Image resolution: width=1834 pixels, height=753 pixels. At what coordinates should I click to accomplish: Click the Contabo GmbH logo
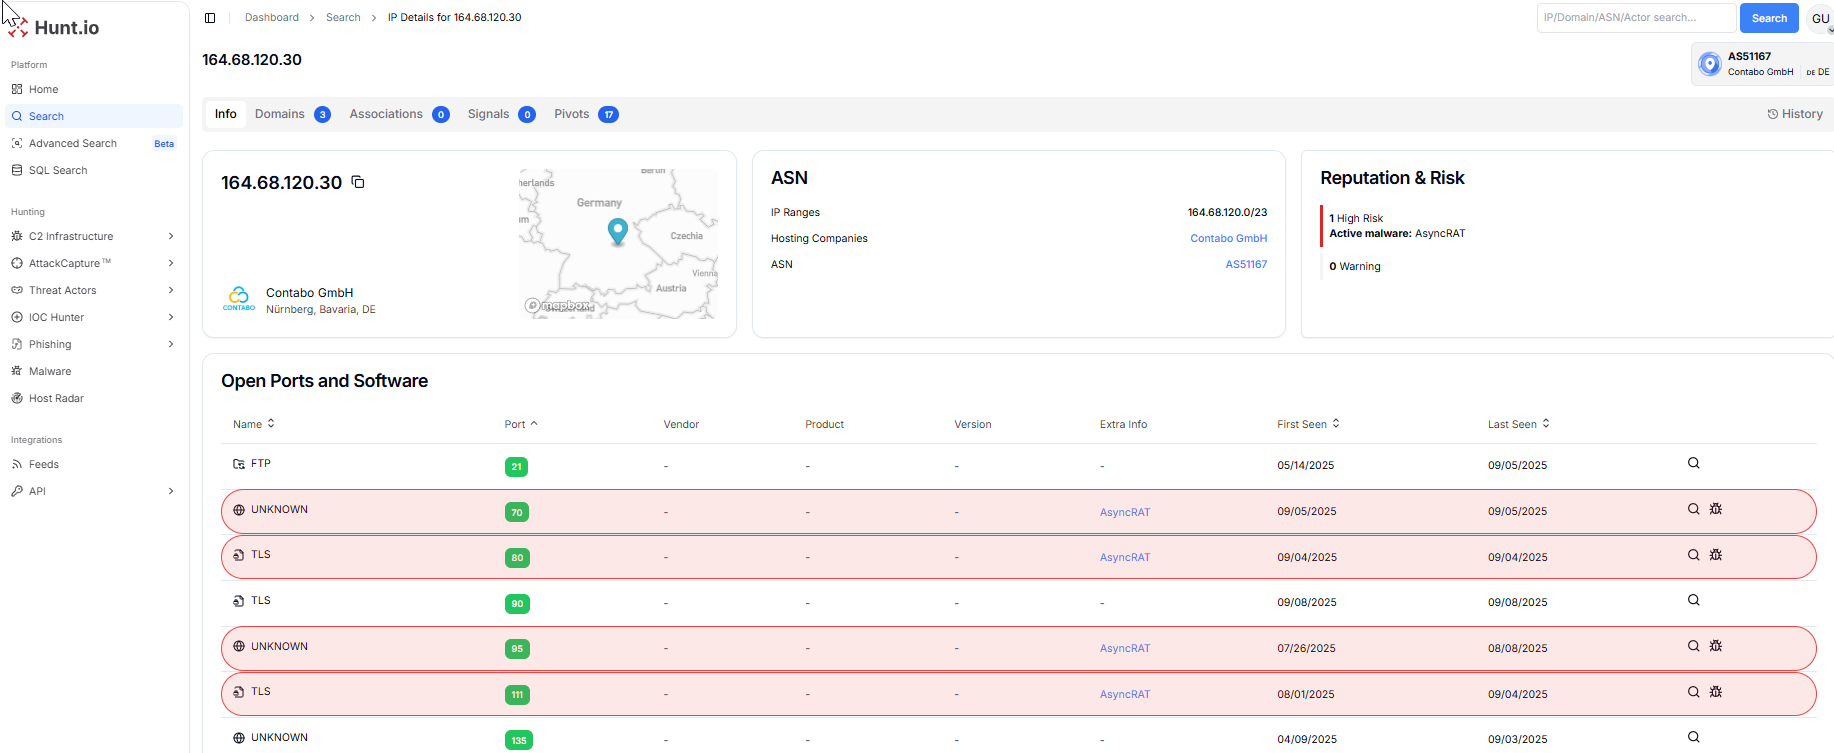point(239,298)
